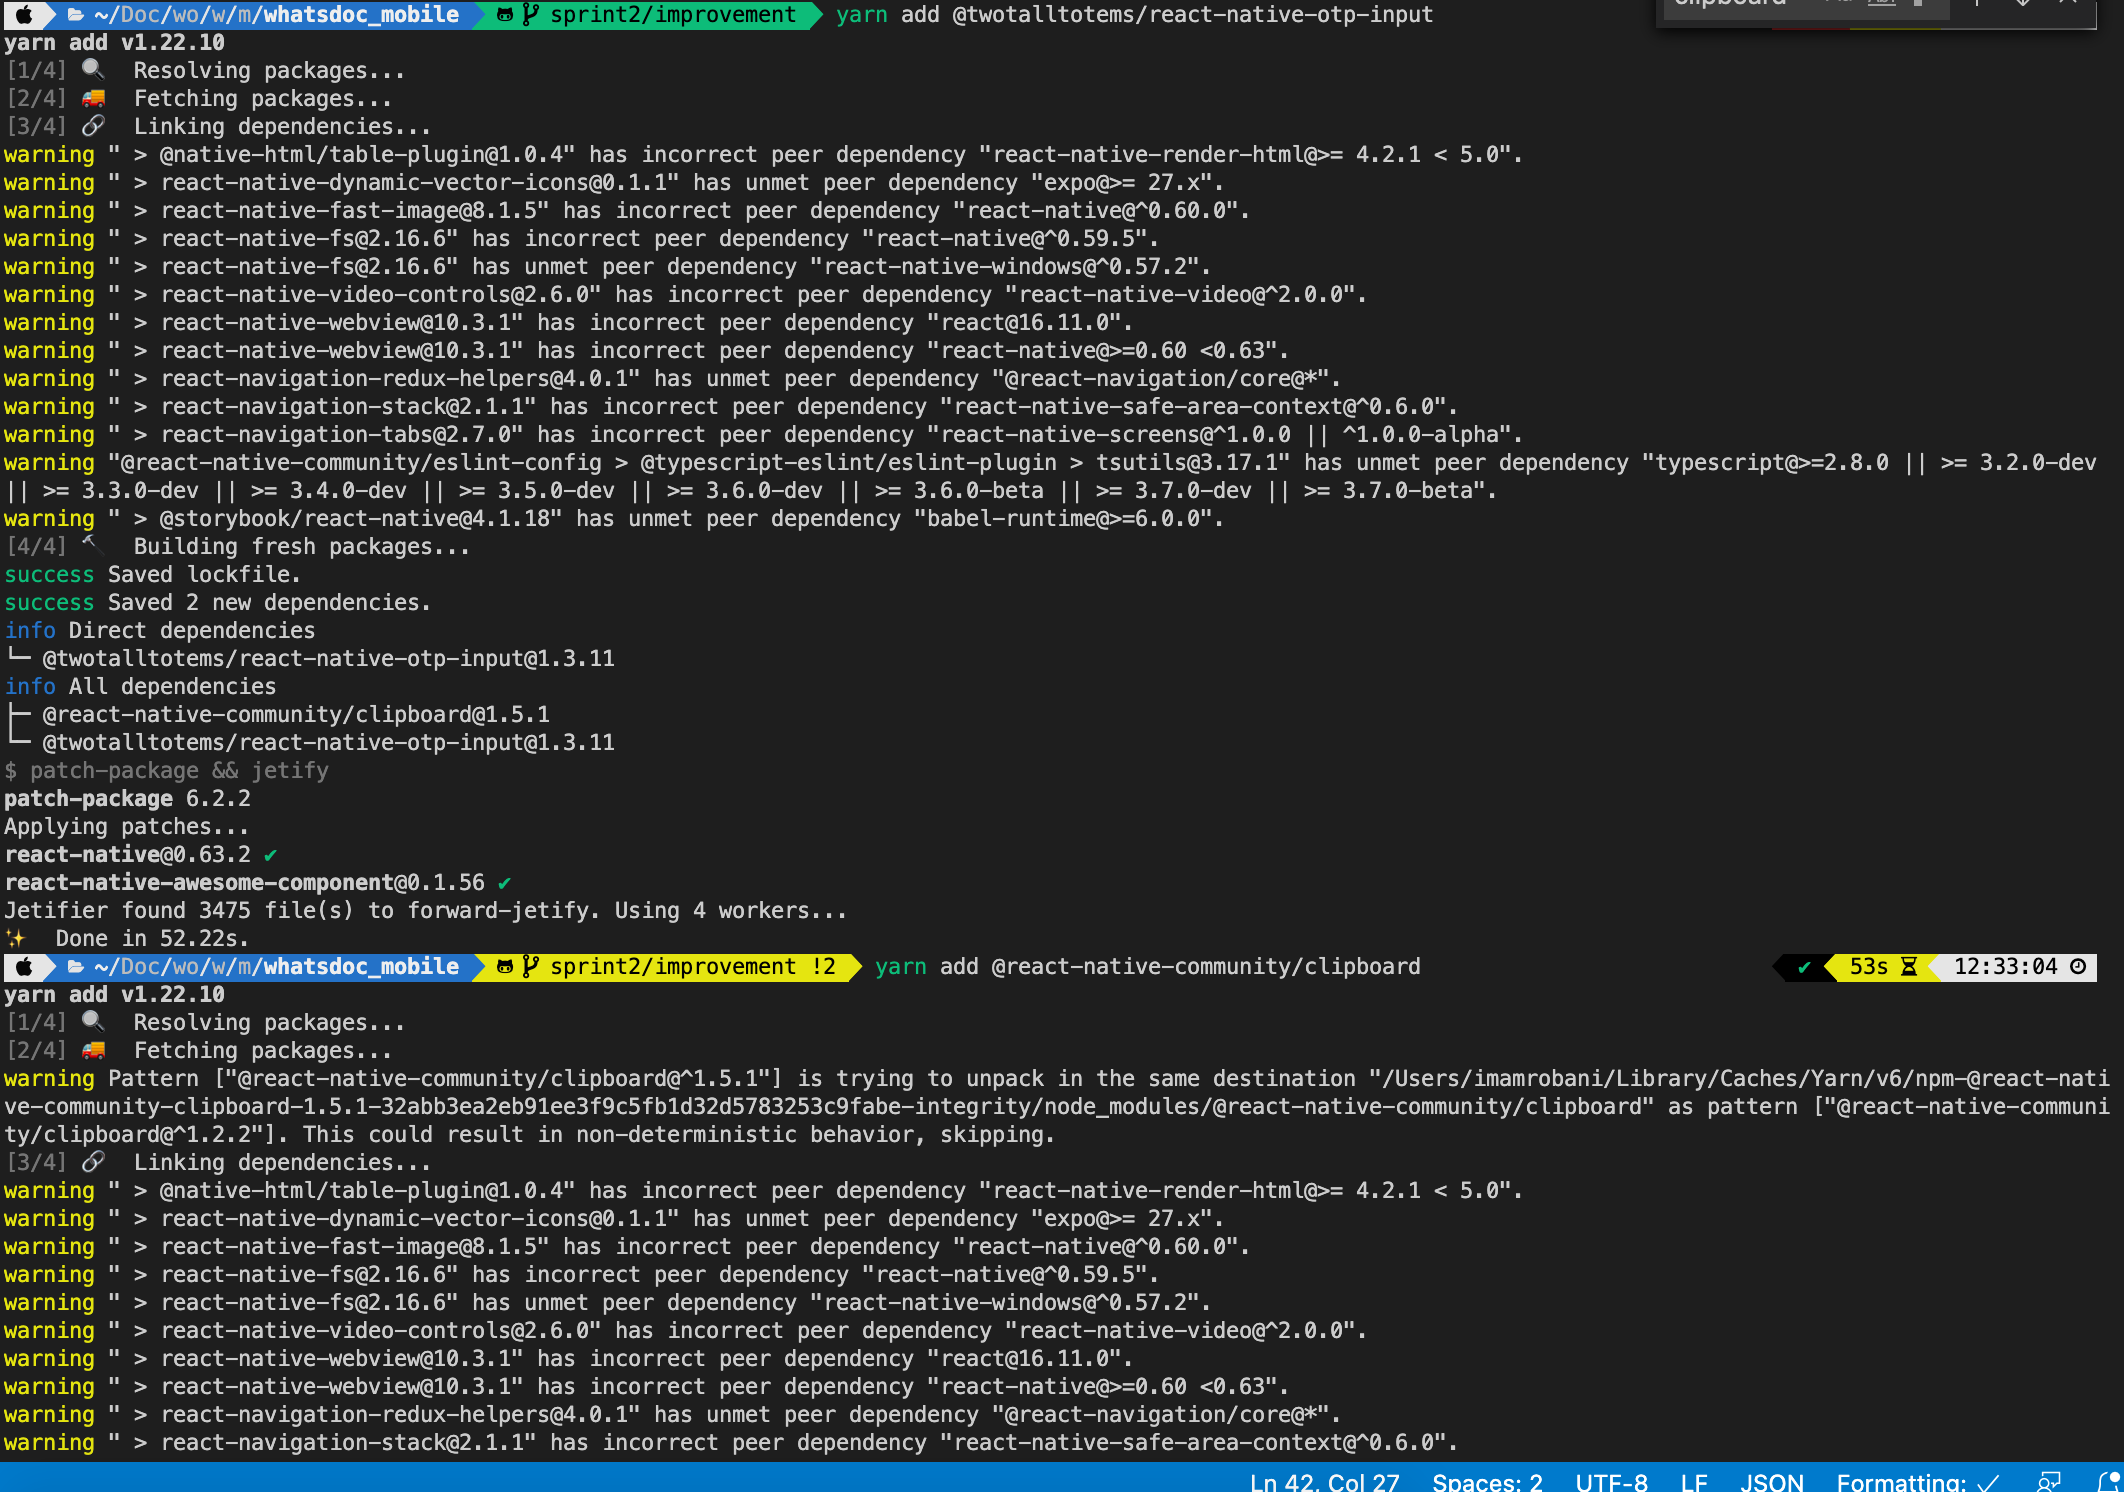
Task: Open the LF end-of-line selector
Action: coord(1694,1481)
